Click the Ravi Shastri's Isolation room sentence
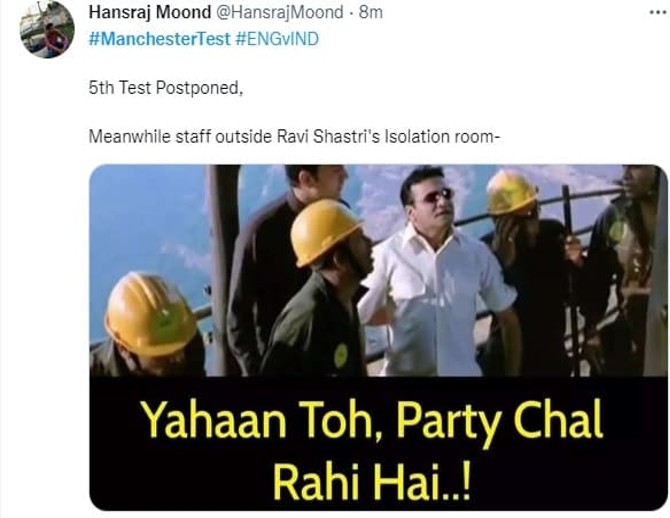 (x=294, y=137)
